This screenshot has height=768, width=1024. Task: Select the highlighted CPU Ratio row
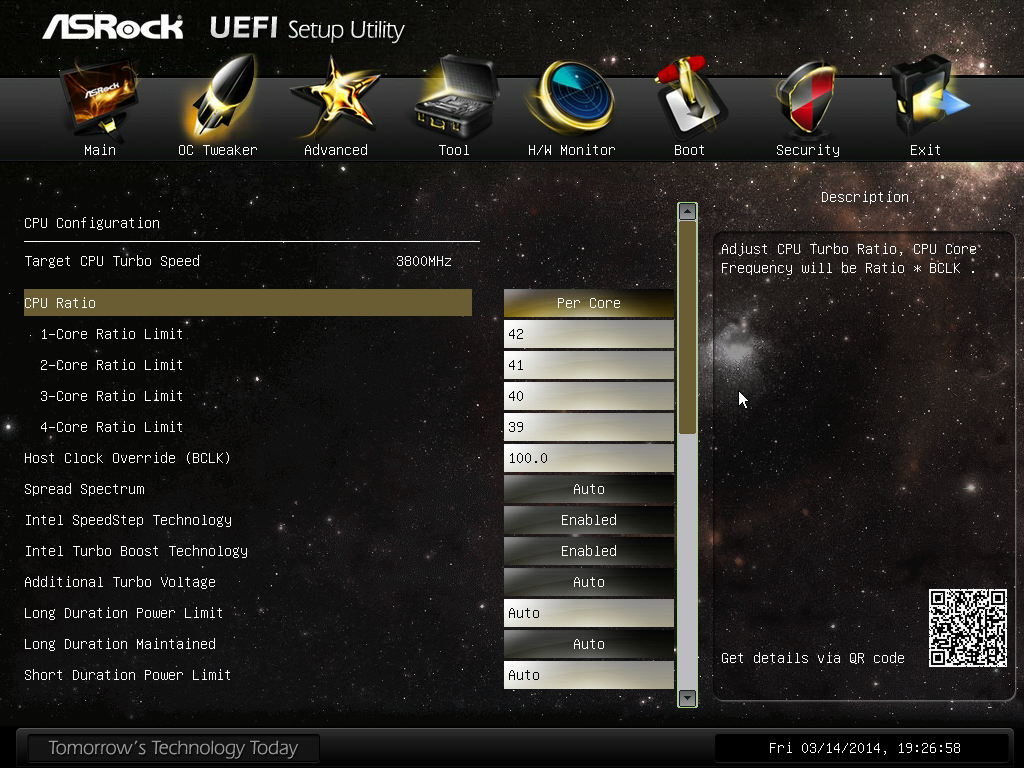(248, 303)
